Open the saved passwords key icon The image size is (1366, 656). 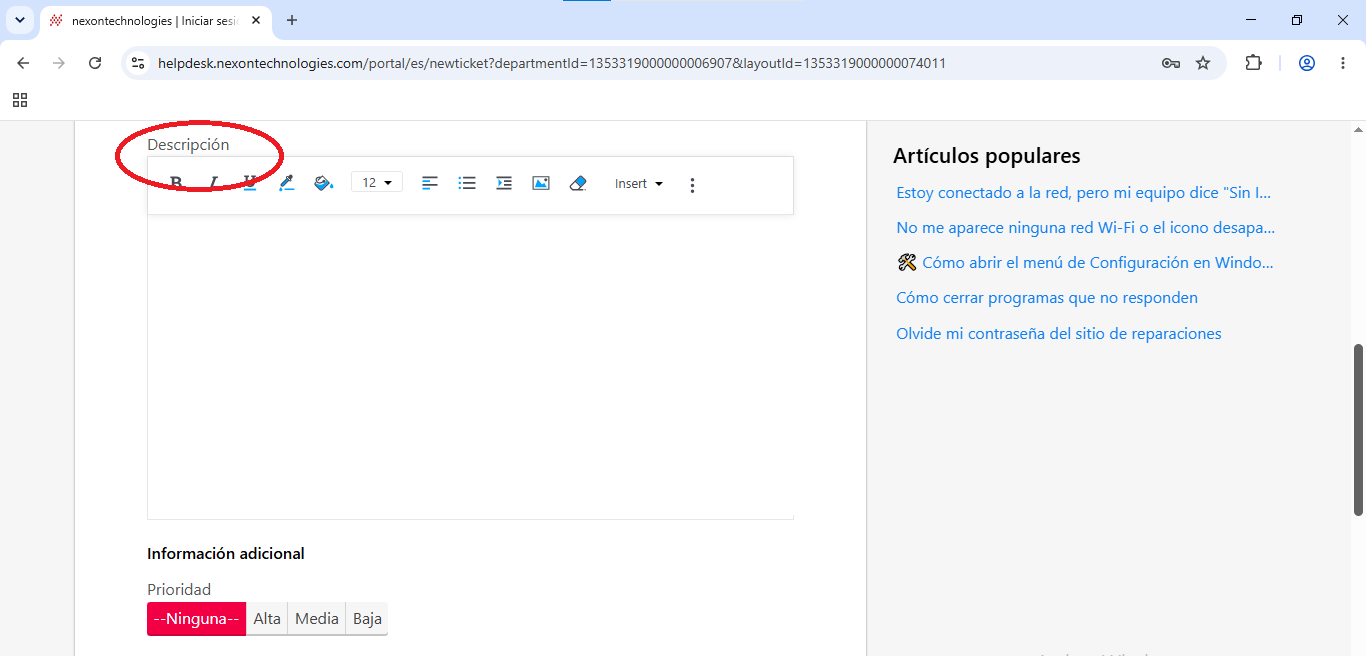[x=1170, y=63]
